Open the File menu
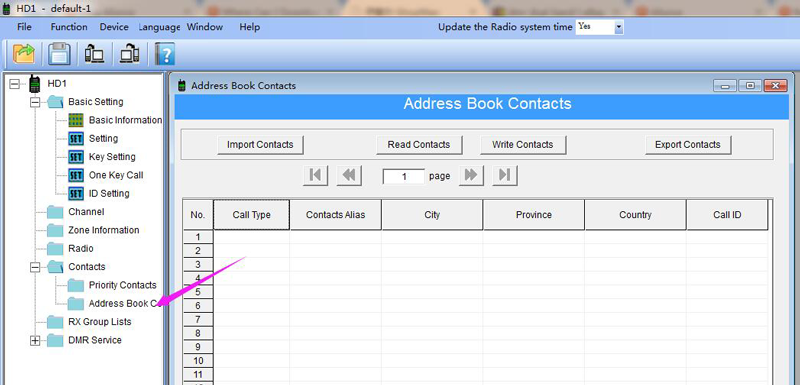Screen dimensions: 800x385 click(x=24, y=27)
